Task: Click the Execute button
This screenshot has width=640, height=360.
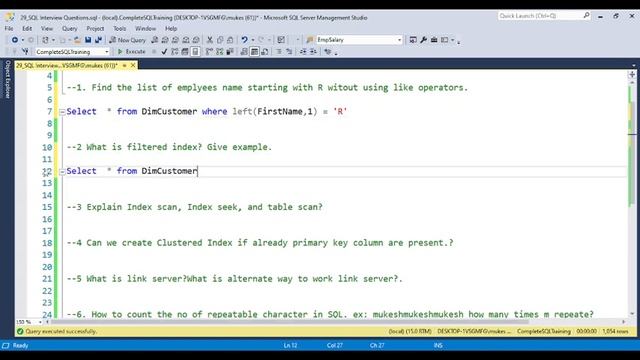Action: 131,52
